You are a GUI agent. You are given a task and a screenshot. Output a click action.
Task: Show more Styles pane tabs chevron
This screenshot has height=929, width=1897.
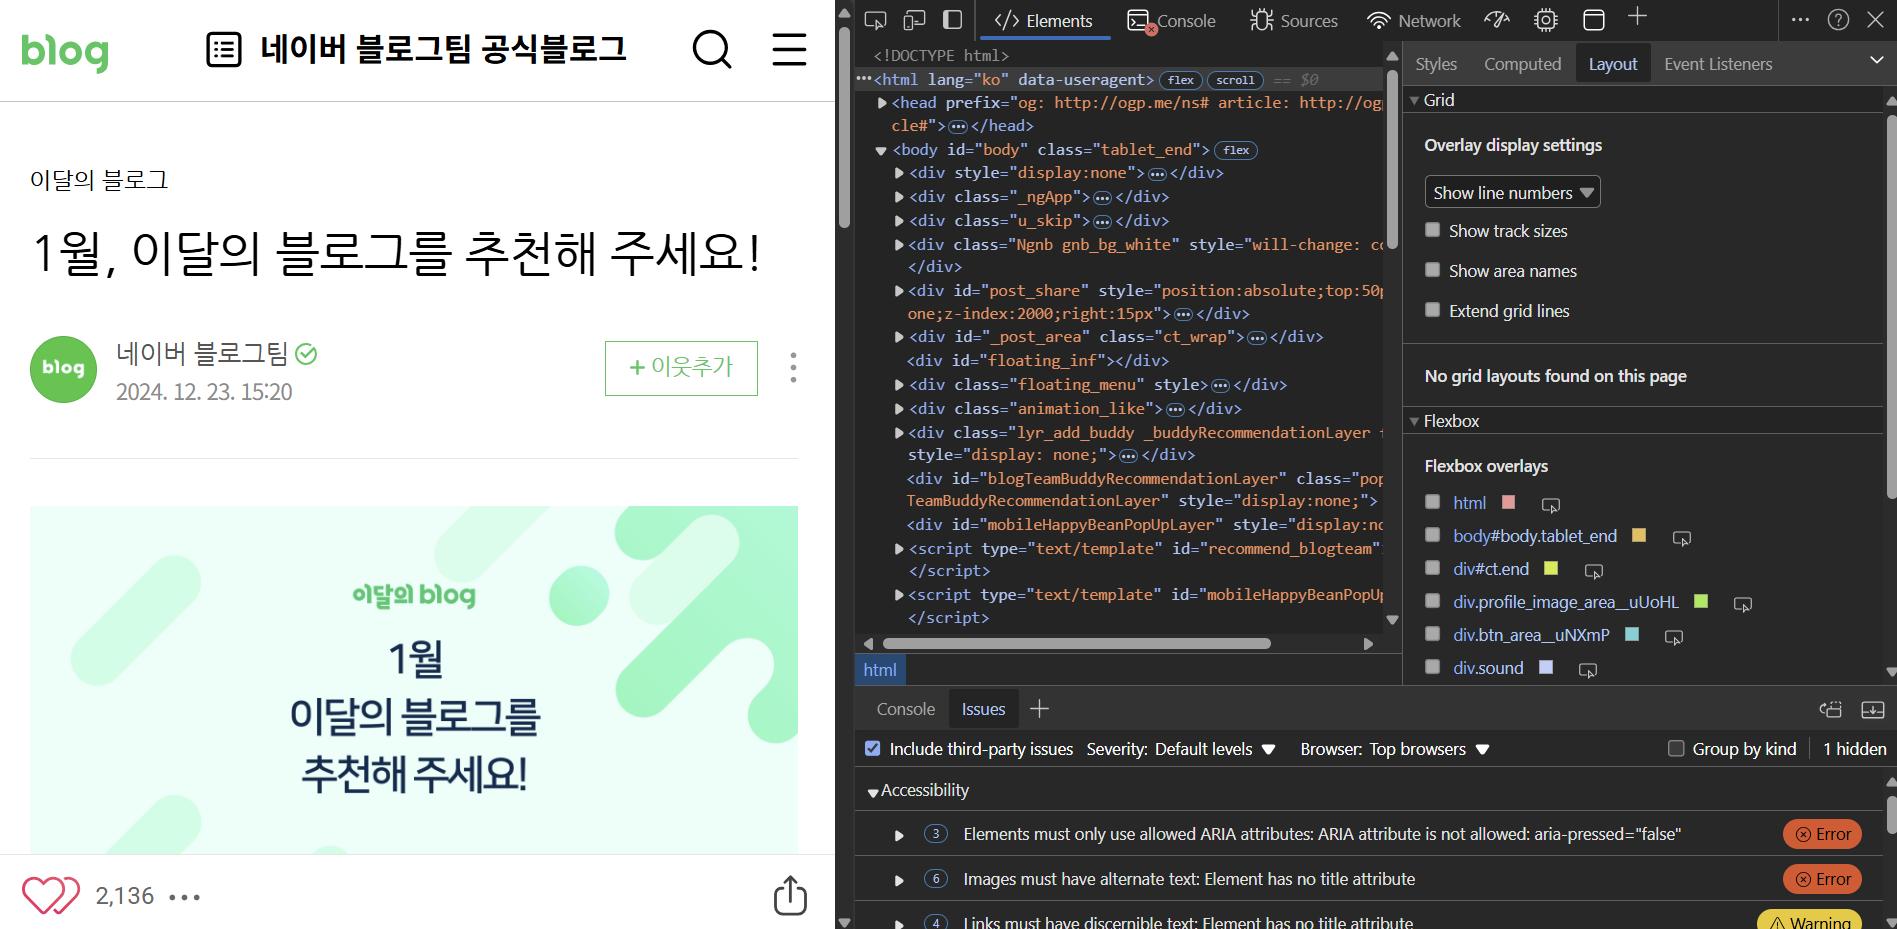(1876, 60)
